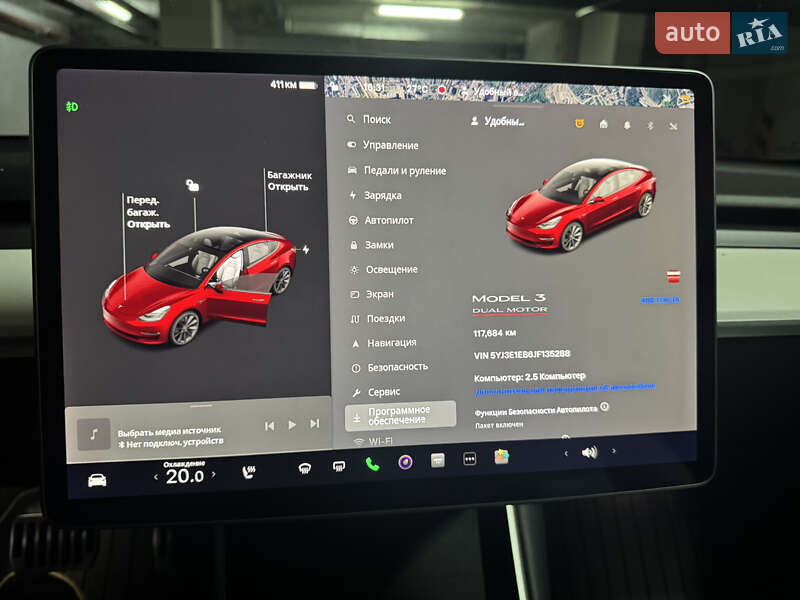Open the Замки menu item

coord(372,245)
